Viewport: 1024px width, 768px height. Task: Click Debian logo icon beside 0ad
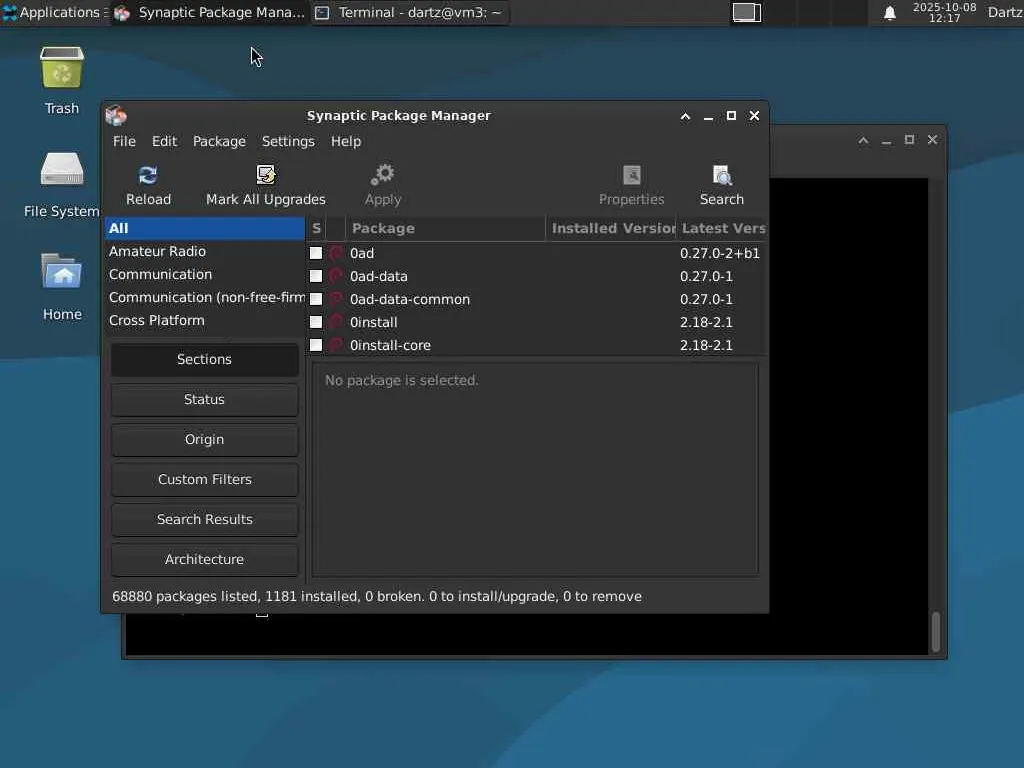(336, 253)
